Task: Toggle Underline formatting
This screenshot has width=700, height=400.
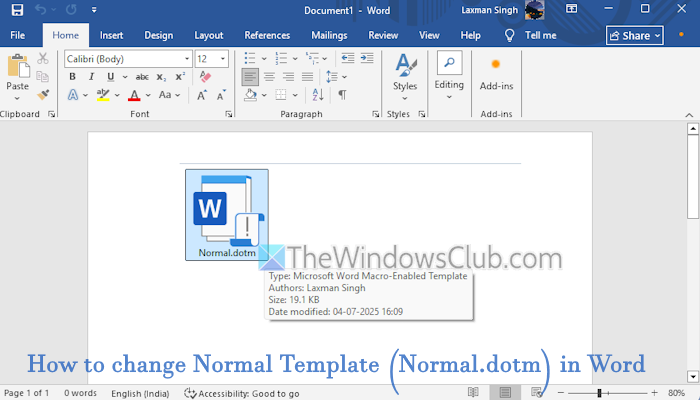Action: pos(111,77)
